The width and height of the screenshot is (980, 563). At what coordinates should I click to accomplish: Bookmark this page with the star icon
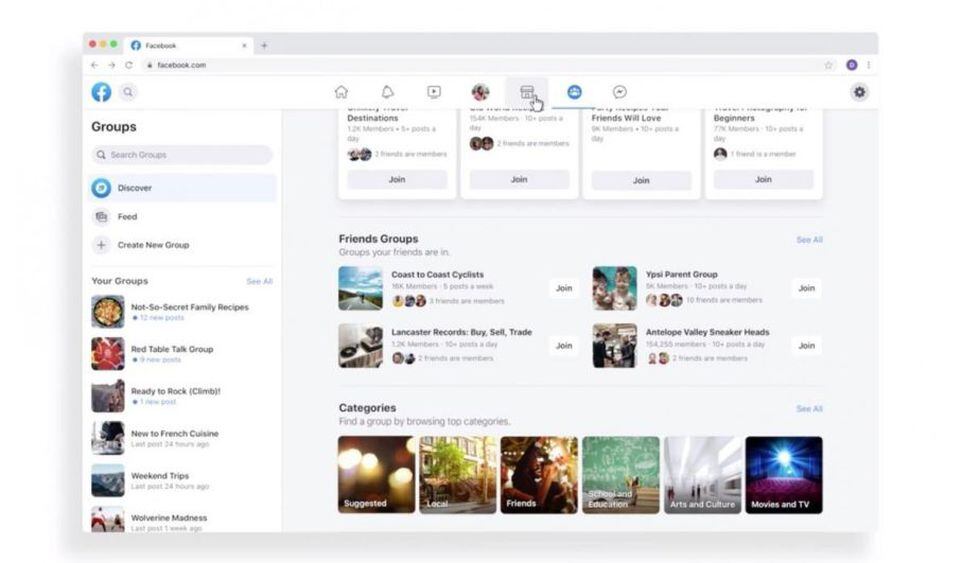(828, 65)
